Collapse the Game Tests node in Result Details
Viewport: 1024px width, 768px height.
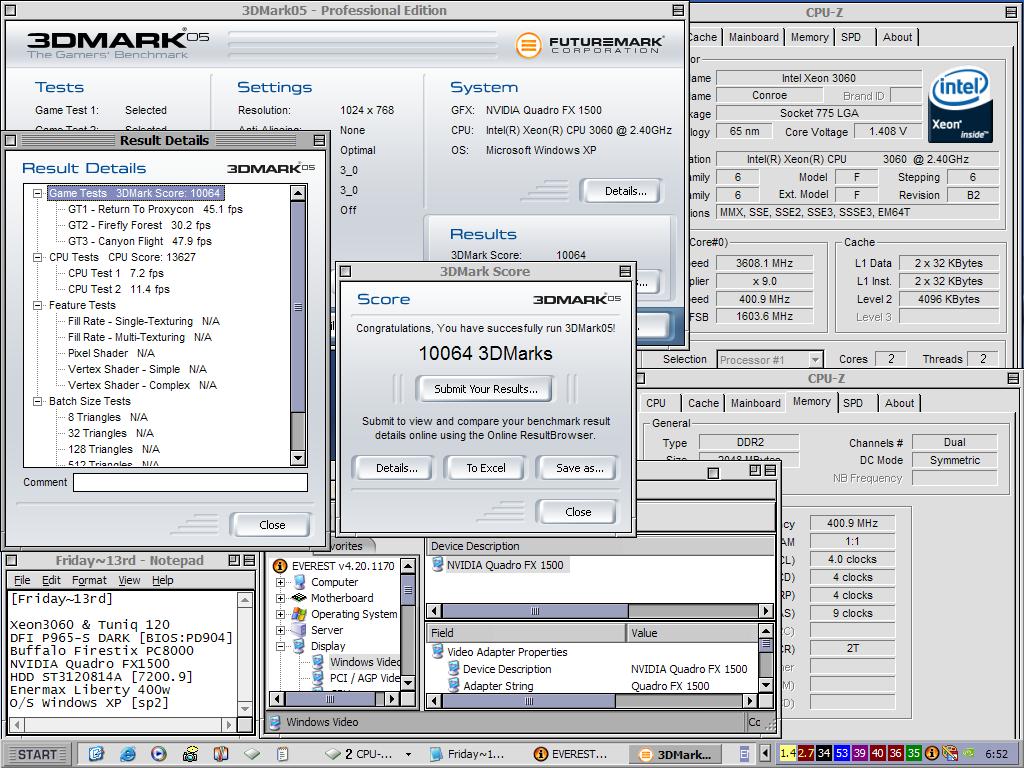point(38,193)
